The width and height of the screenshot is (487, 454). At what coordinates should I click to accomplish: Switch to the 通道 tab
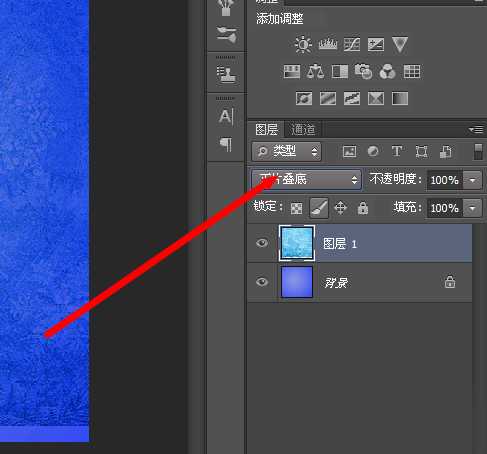303,129
